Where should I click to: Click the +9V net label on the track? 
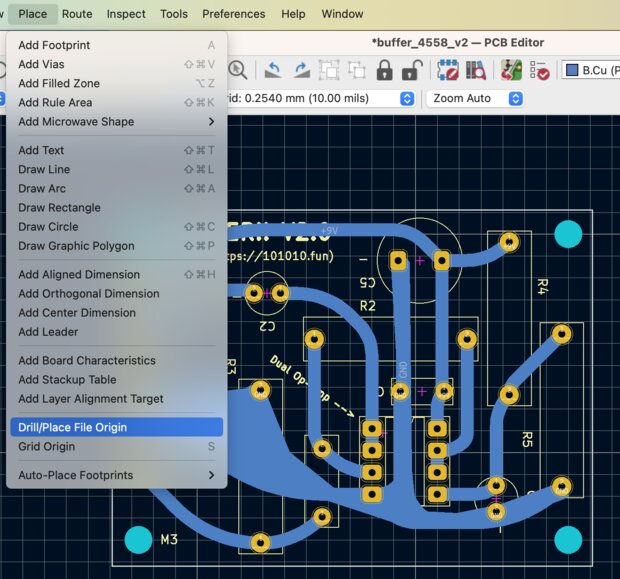(x=329, y=231)
